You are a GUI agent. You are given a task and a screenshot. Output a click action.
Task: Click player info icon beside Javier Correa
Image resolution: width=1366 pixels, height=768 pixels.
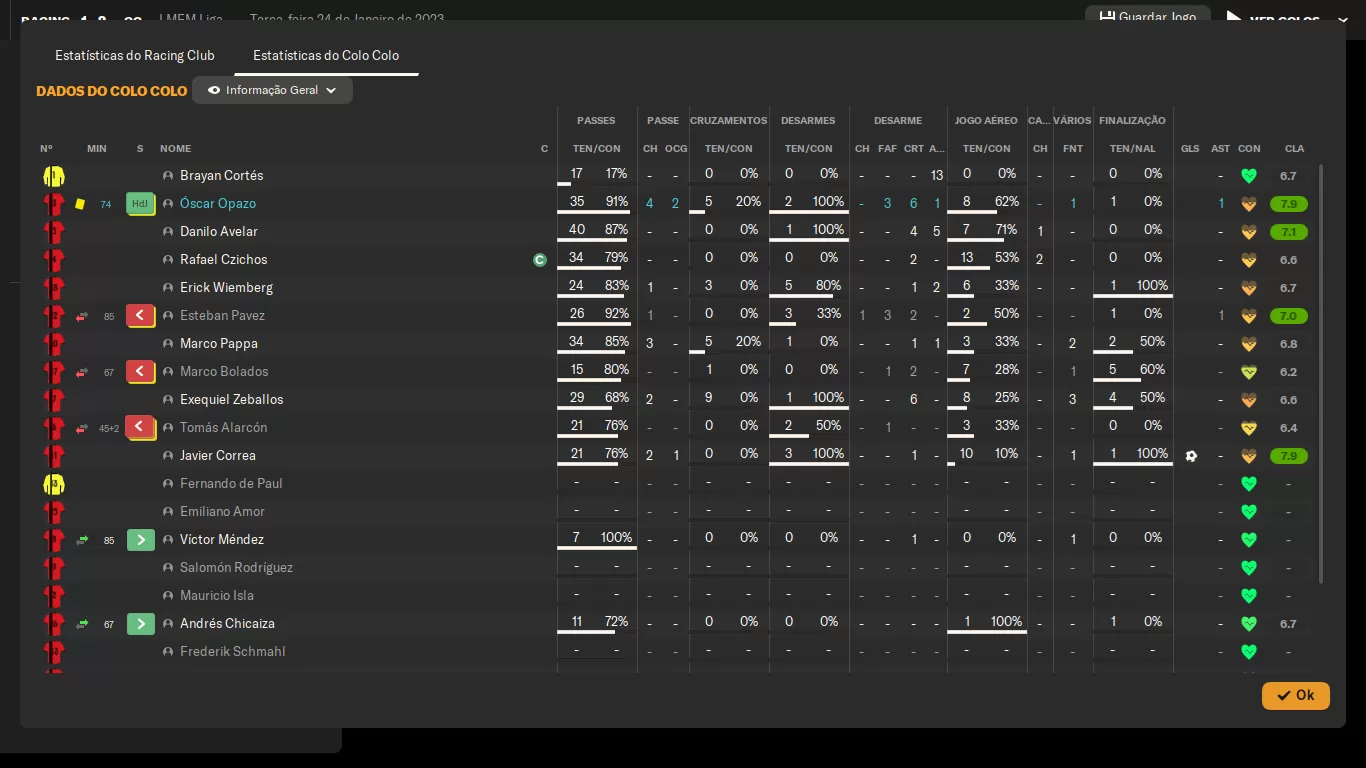coord(168,456)
